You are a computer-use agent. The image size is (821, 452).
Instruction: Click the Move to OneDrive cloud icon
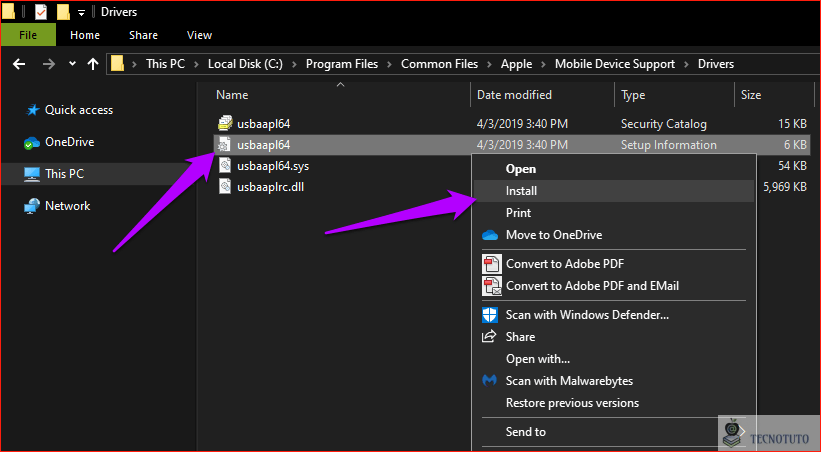pyautogui.click(x=490, y=235)
